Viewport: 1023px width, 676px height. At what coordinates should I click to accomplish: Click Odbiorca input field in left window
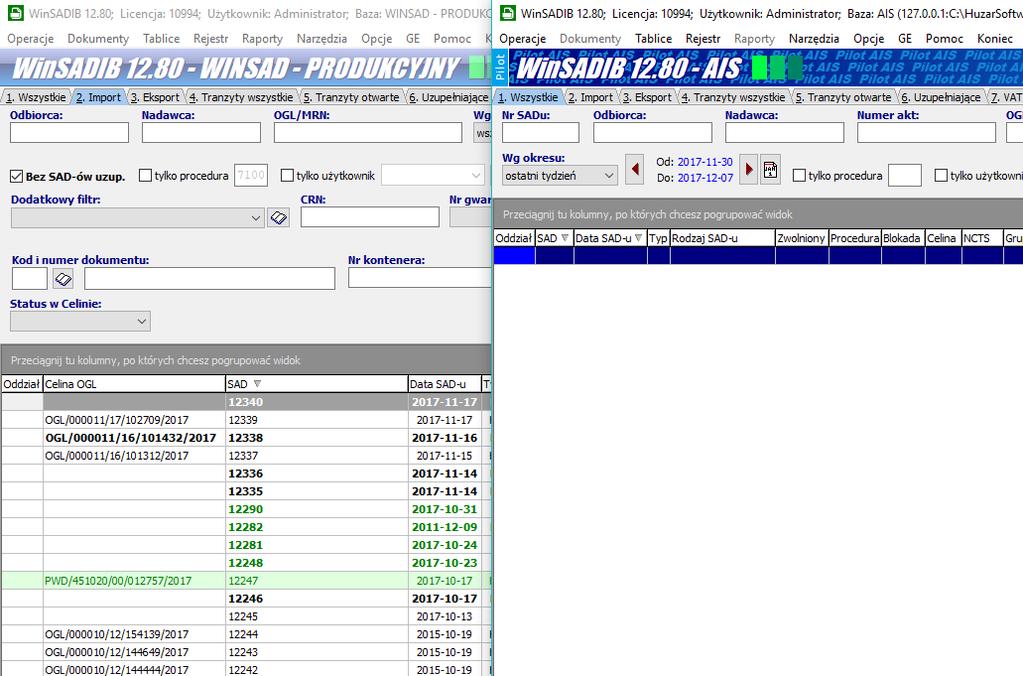coord(69,133)
